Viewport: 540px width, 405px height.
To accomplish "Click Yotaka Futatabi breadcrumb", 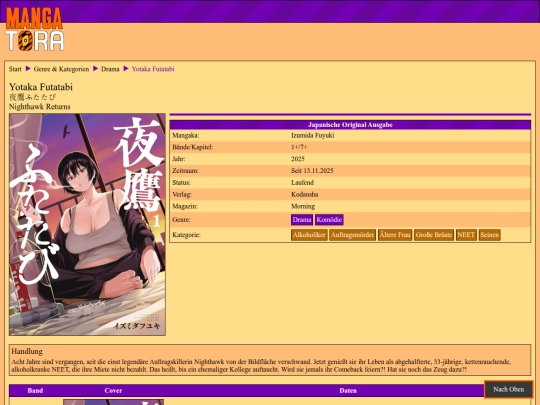I will tap(153, 69).
